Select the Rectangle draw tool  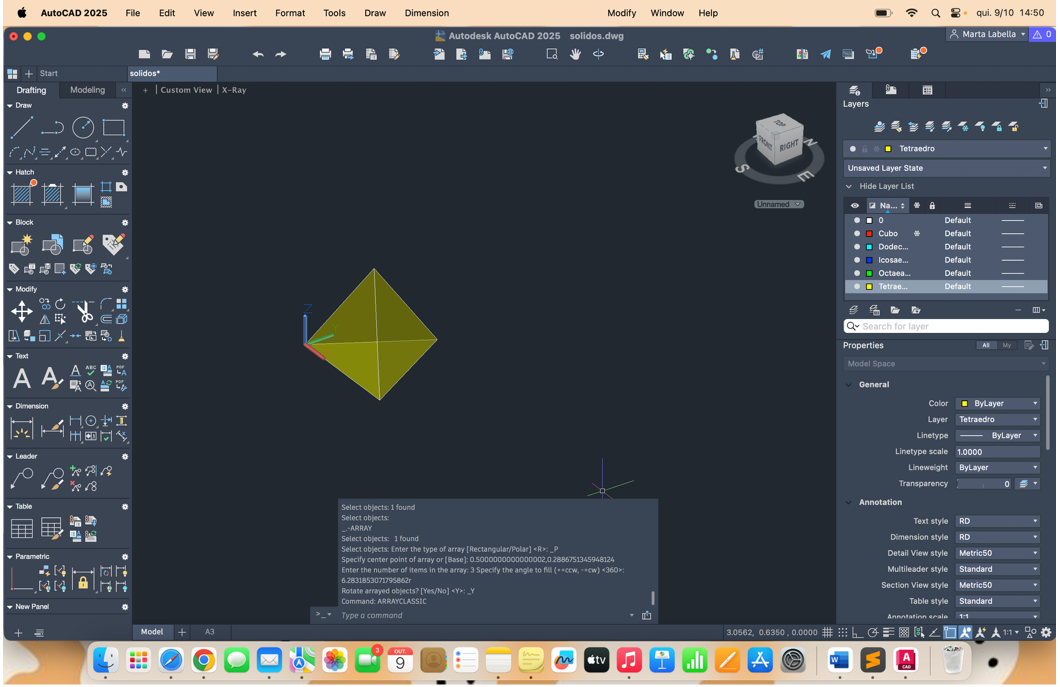click(x=114, y=128)
